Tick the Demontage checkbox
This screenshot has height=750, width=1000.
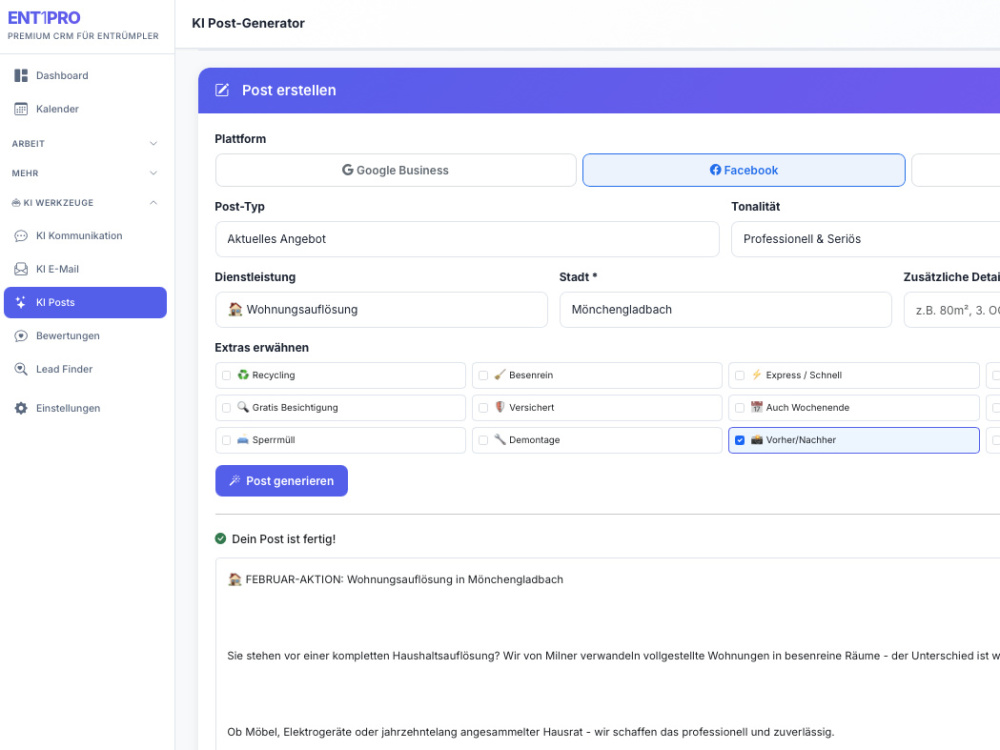coord(483,440)
